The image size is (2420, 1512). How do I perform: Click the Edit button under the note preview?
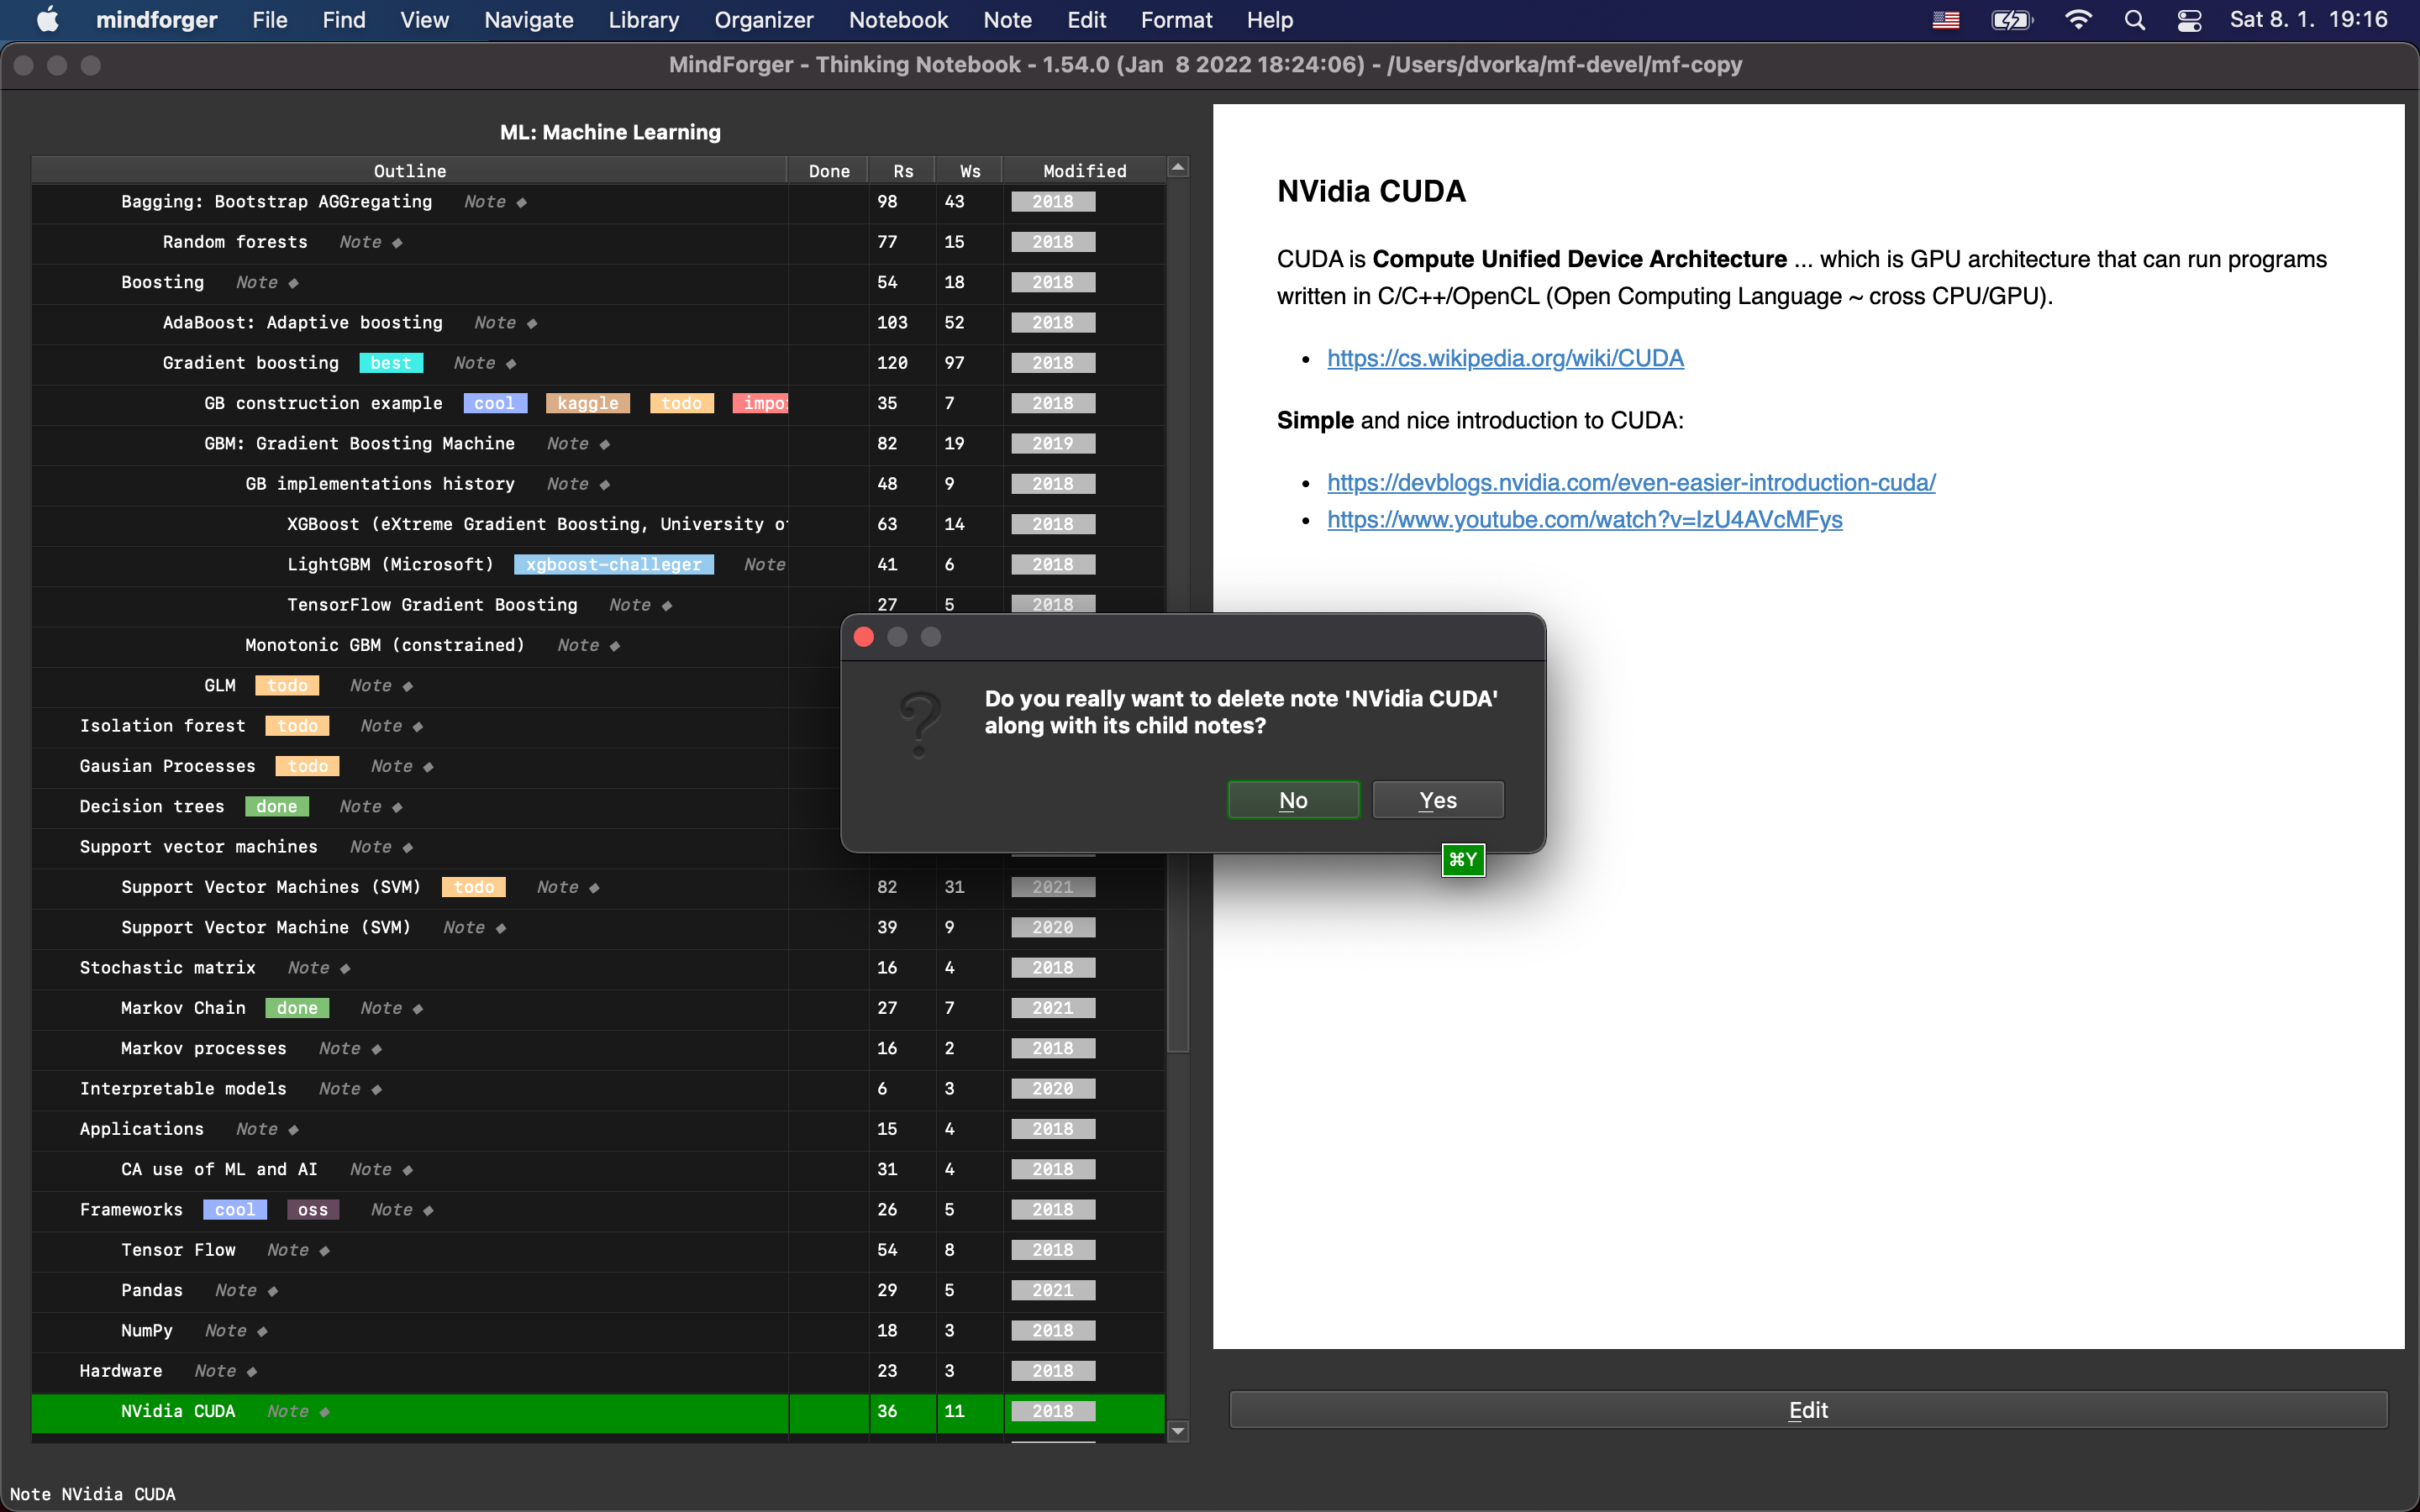point(1808,1410)
